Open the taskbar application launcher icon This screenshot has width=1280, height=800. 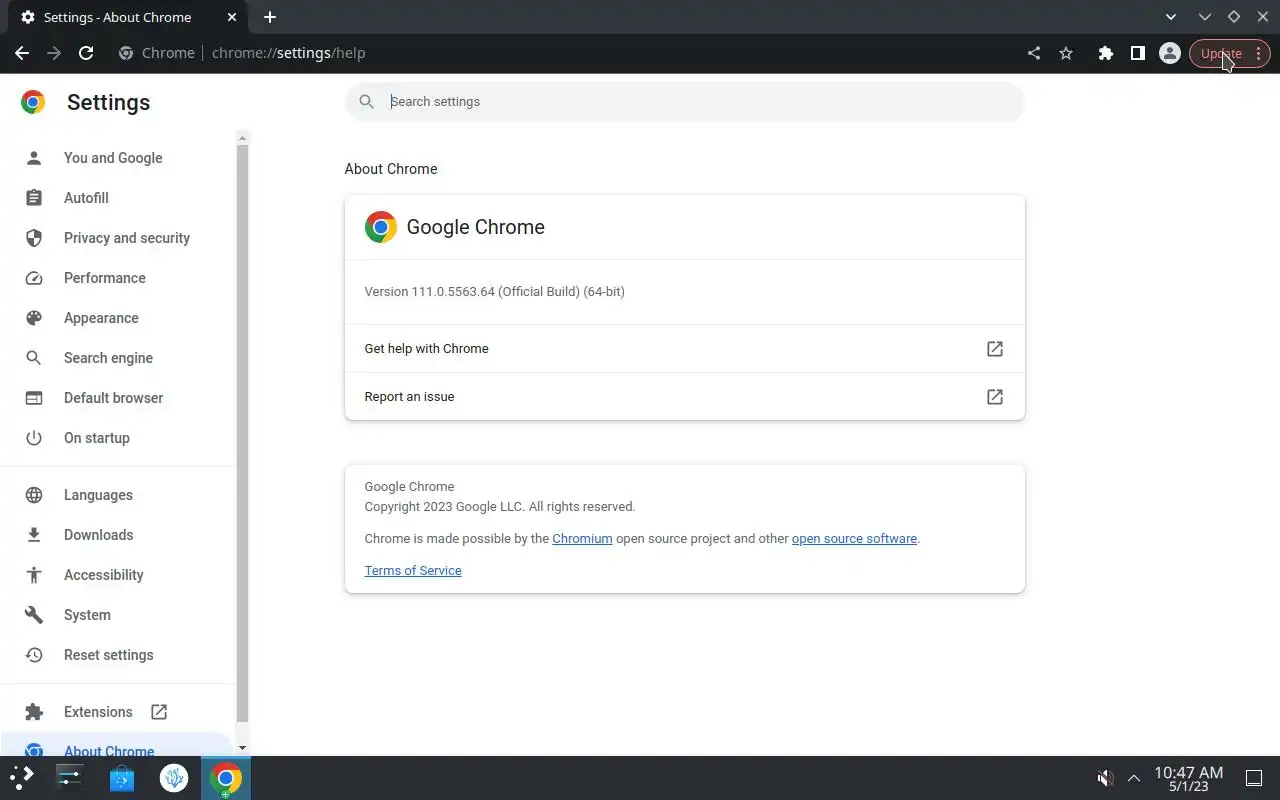coord(22,777)
